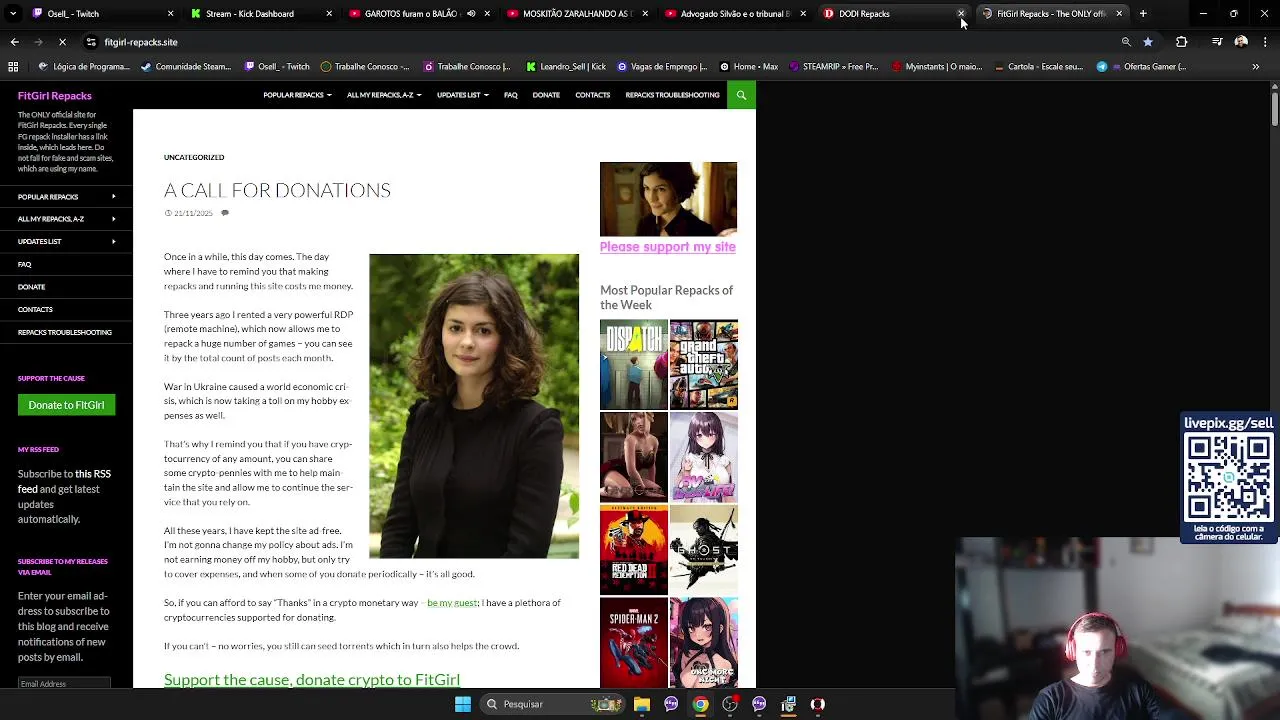Screen dimensions: 1280x720
Task: Open Repacks Troubleshooting in top menu
Action: coord(672,95)
